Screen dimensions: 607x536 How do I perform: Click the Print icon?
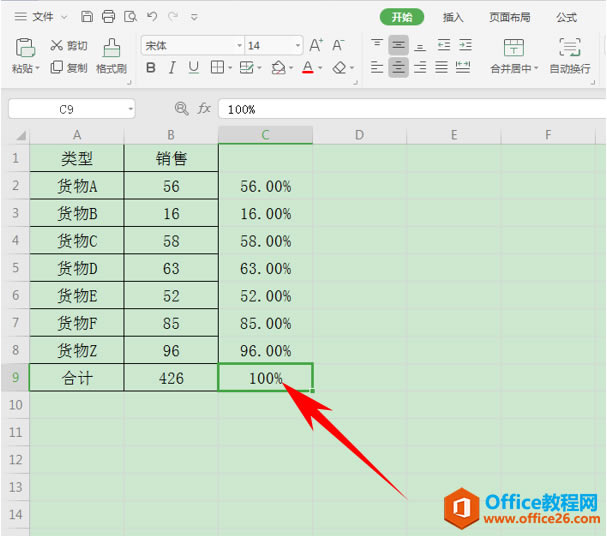[x=108, y=17]
